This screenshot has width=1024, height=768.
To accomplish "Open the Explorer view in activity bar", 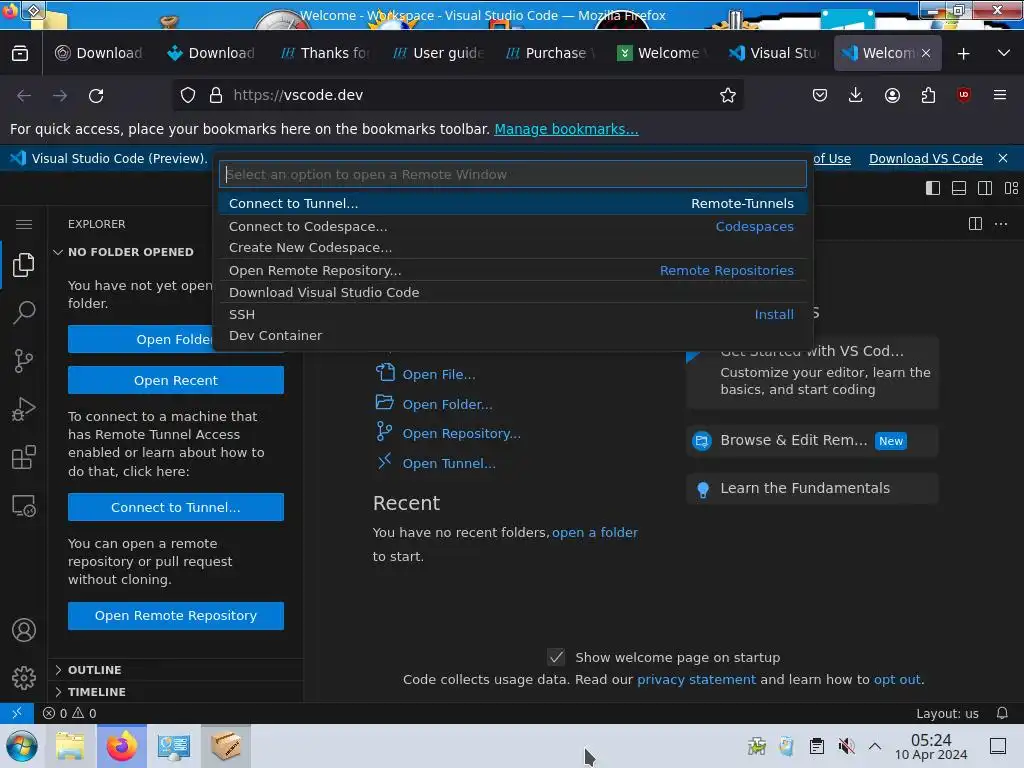I will coord(24,264).
